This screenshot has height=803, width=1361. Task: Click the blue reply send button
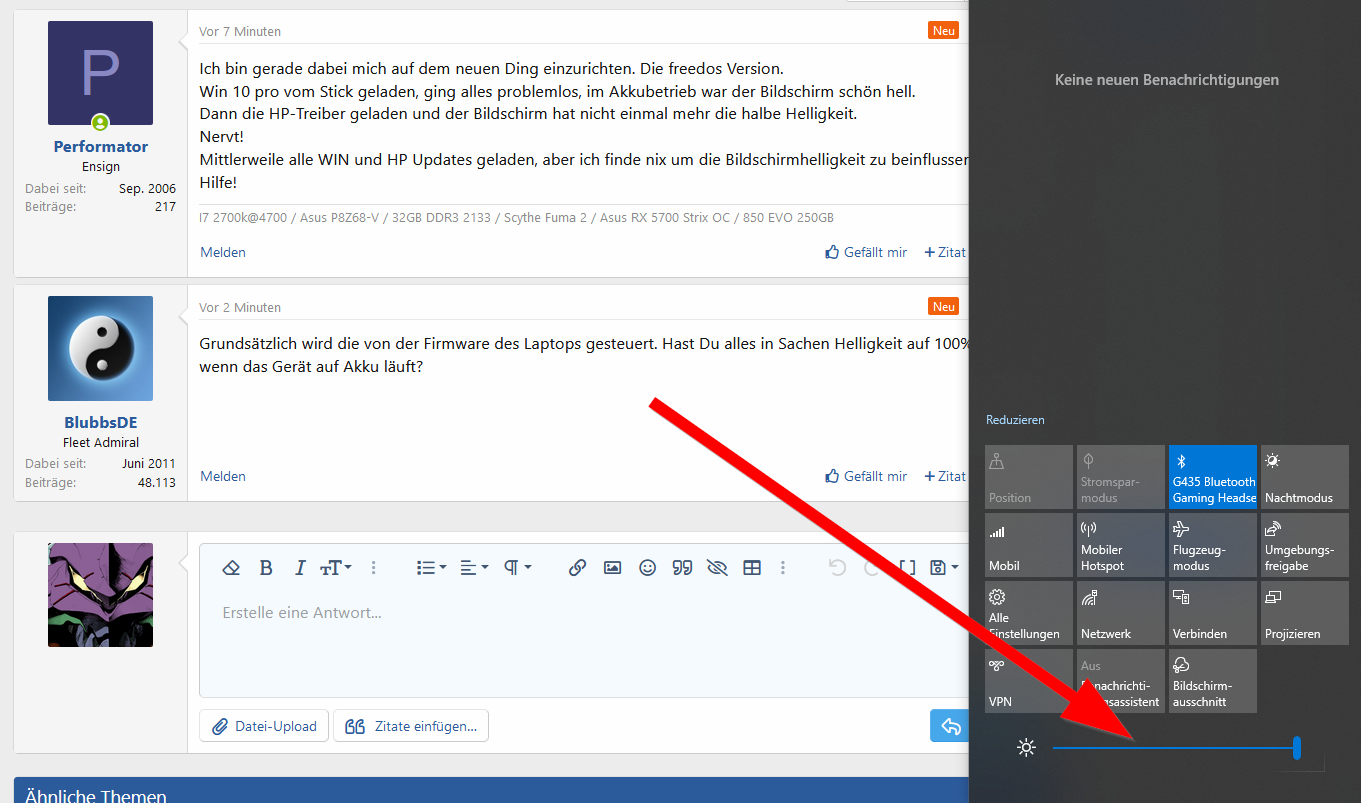coord(949,726)
